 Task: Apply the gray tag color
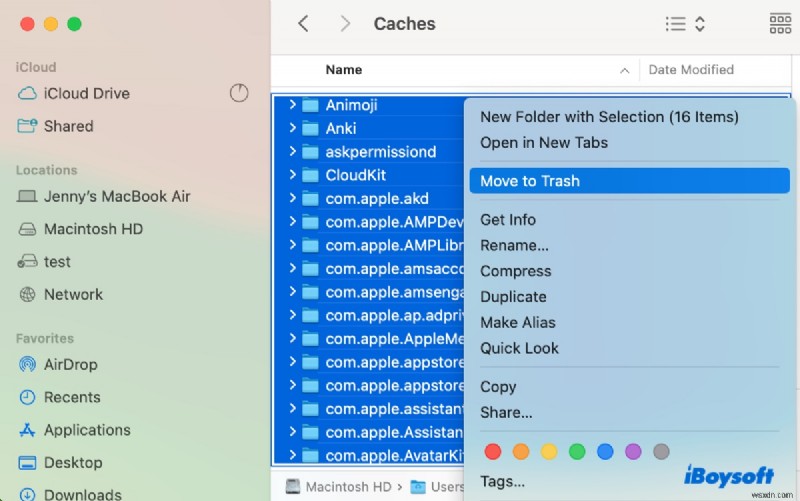pyautogui.click(x=661, y=452)
